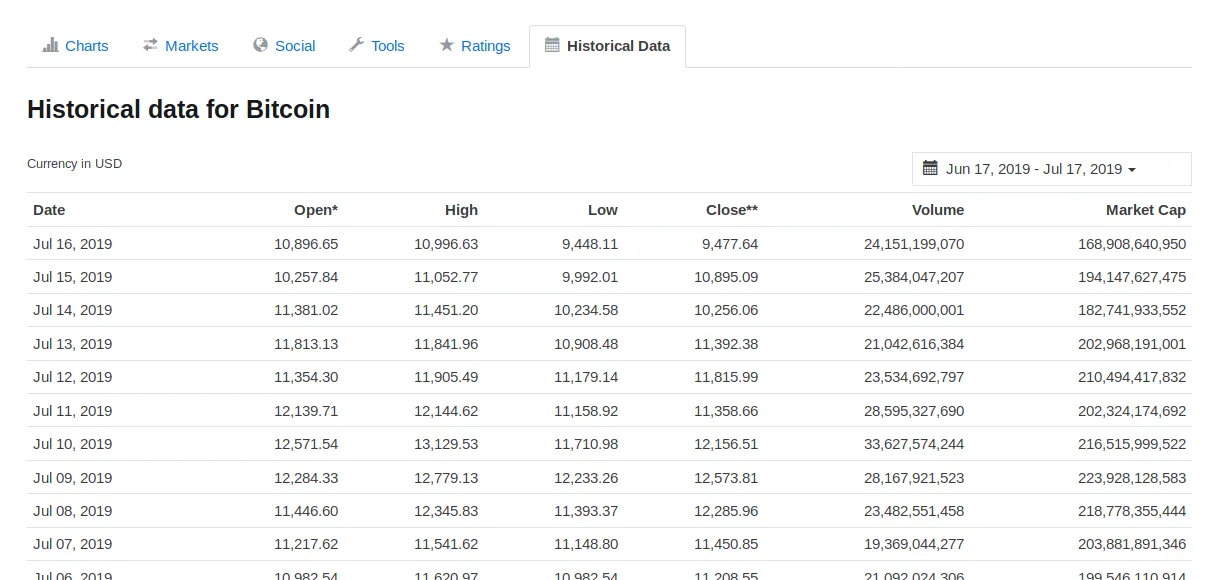Click high price 13,129.53
This screenshot has width=1231, height=580.
pos(446,444)
